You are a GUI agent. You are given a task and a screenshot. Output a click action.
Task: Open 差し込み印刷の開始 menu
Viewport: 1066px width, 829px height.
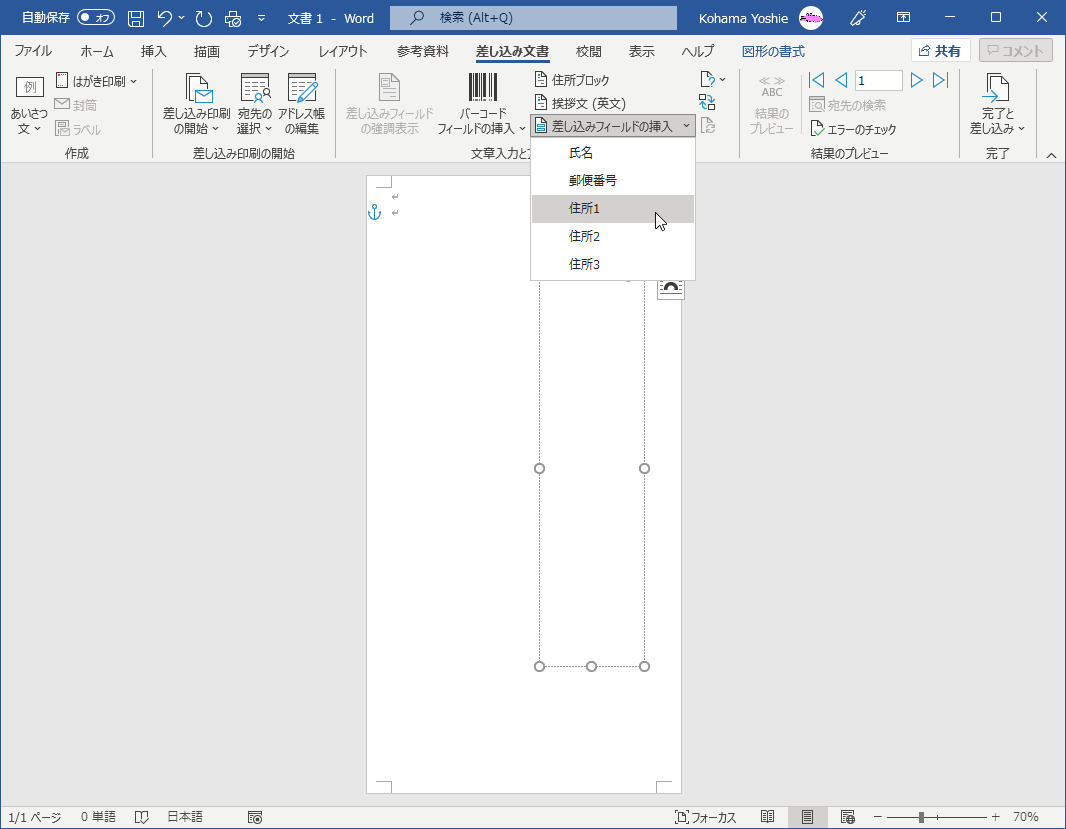point(196,104)
